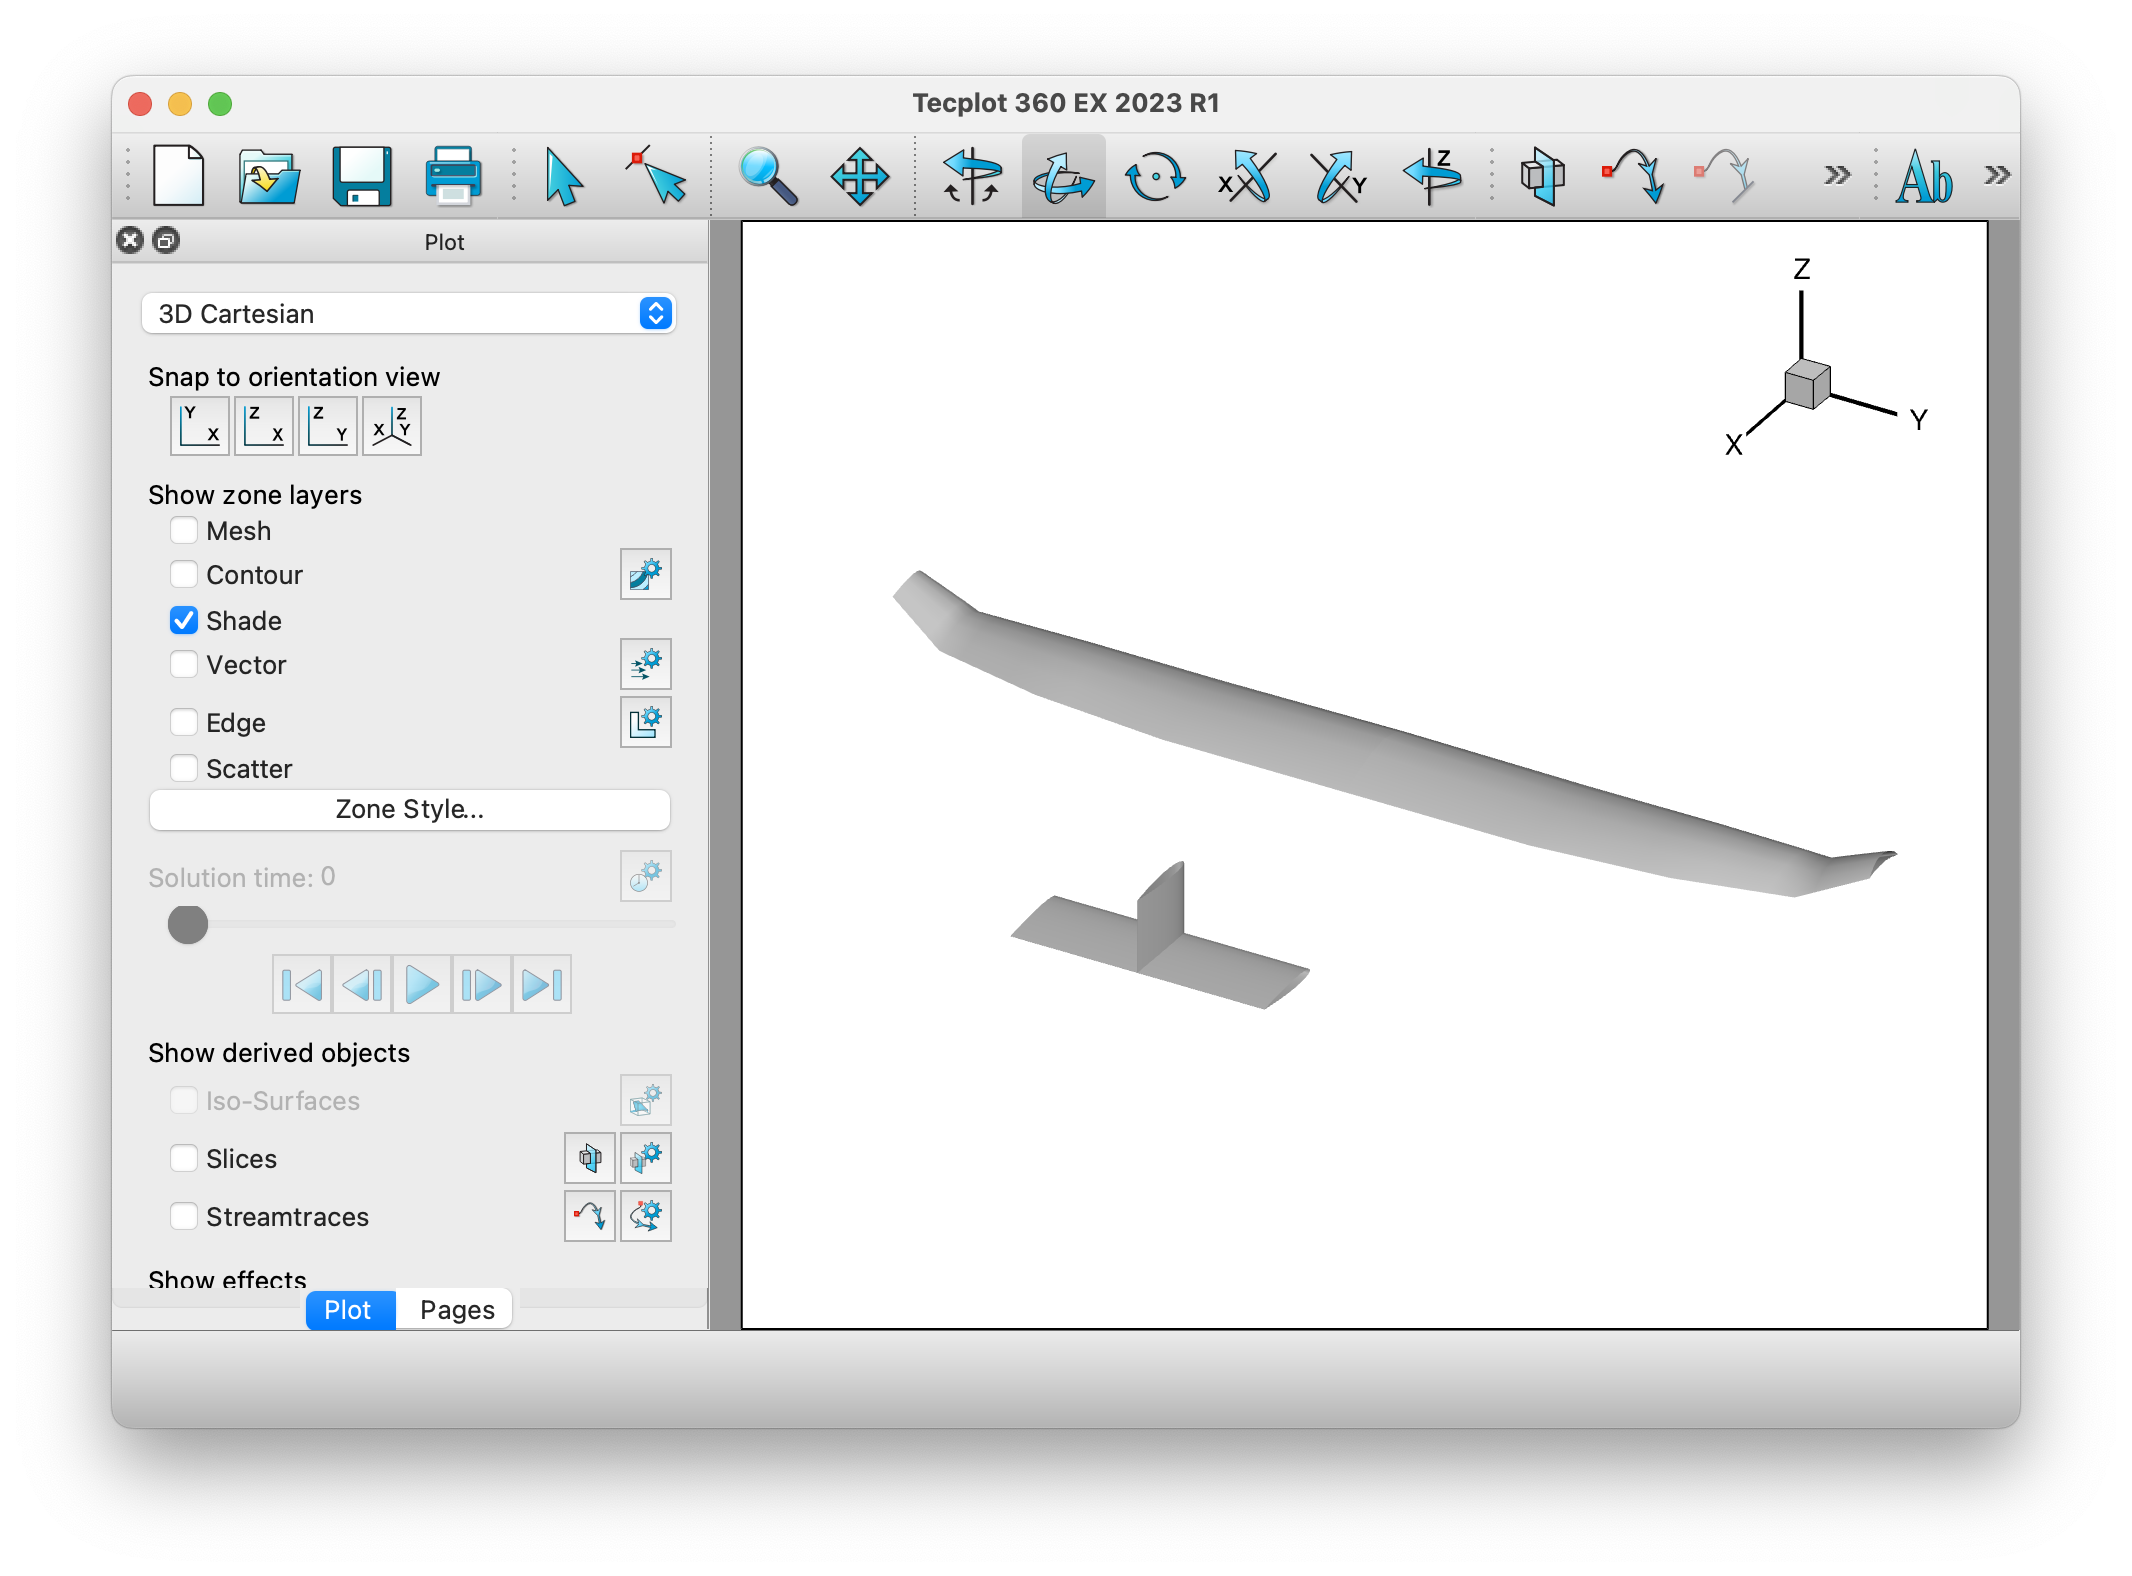Select the Ab text annotation tool
Screen dimensions: 2132x1576
1923,178
